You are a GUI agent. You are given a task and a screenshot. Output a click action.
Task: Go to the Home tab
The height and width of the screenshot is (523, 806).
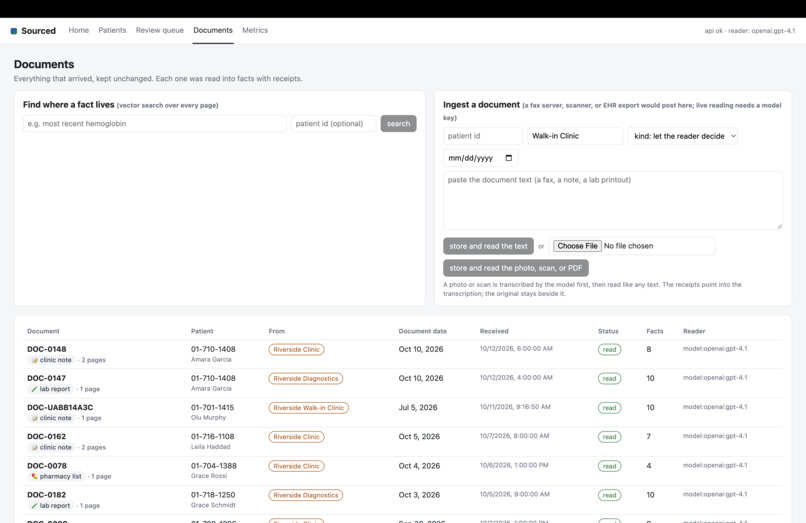click(x=79, y=30)
